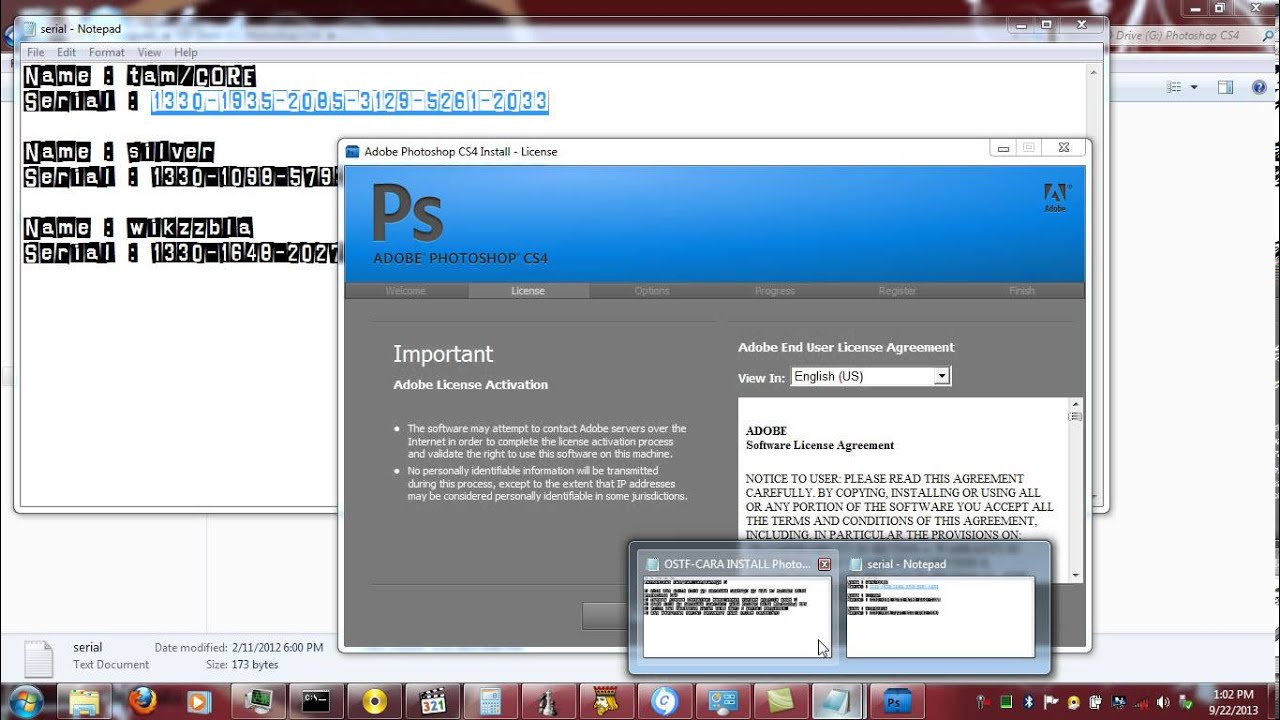
Task: Open Windows Explorer from the taskbar
Action: tap(84, 700)
